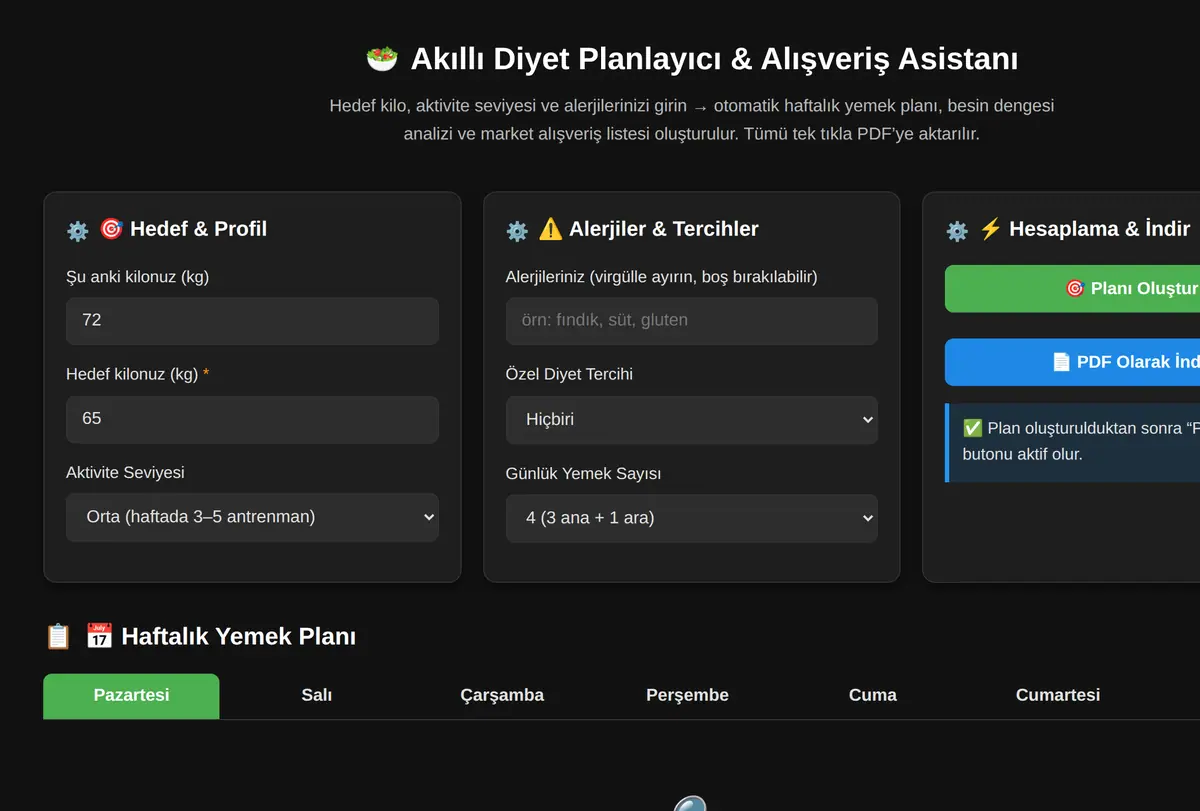
Task: Click clipboard icon next to Haftalık Yemek Planı
Action: (59, 636)
